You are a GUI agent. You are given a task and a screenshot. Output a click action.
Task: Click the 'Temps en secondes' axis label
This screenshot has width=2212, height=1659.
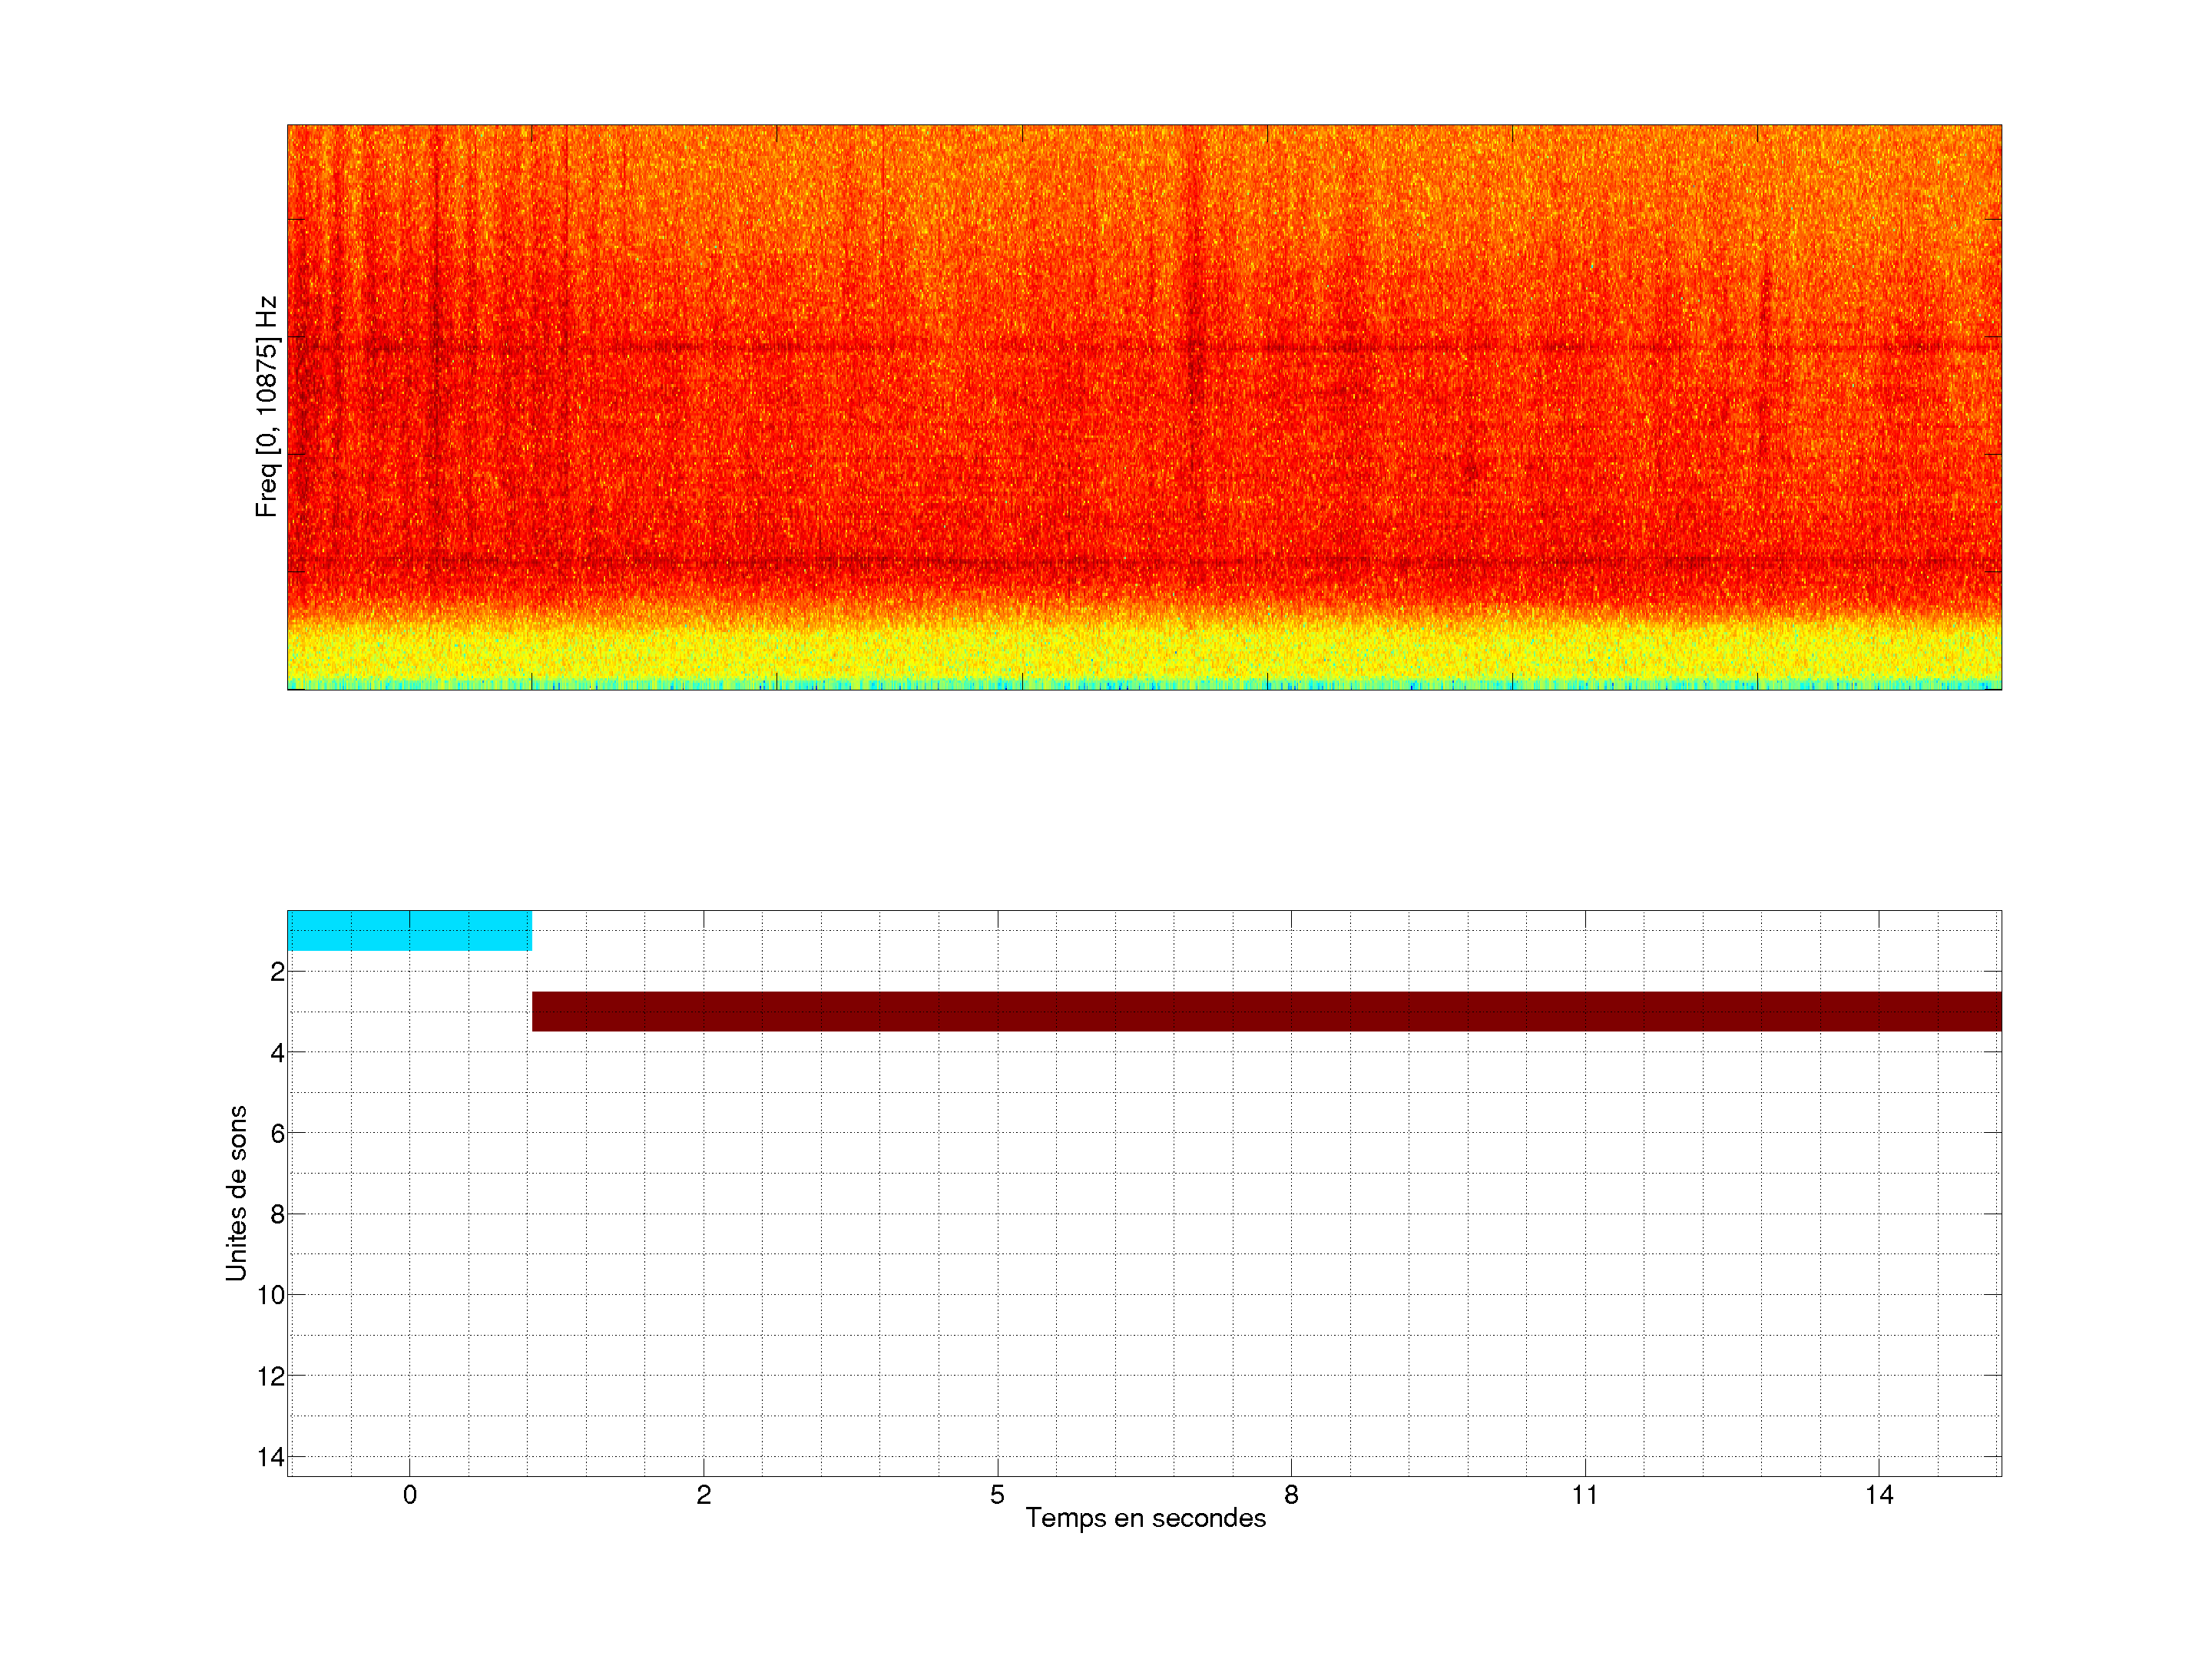point(1145,1518)
